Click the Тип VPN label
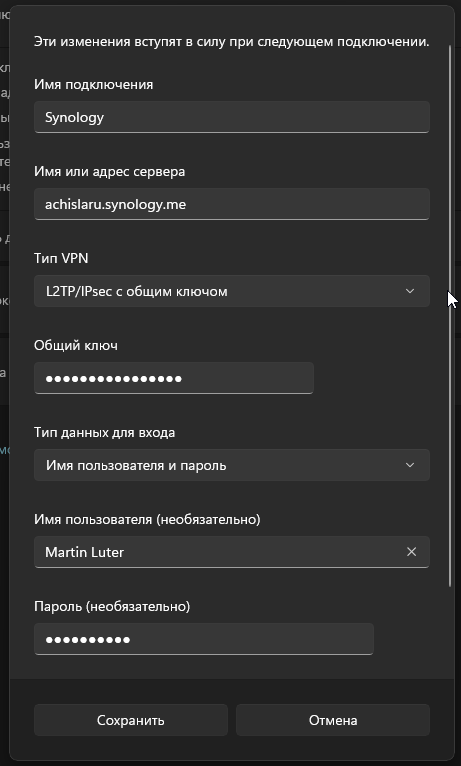The height and width of the screenshot is (766, 461). click(x=61, y=258)
